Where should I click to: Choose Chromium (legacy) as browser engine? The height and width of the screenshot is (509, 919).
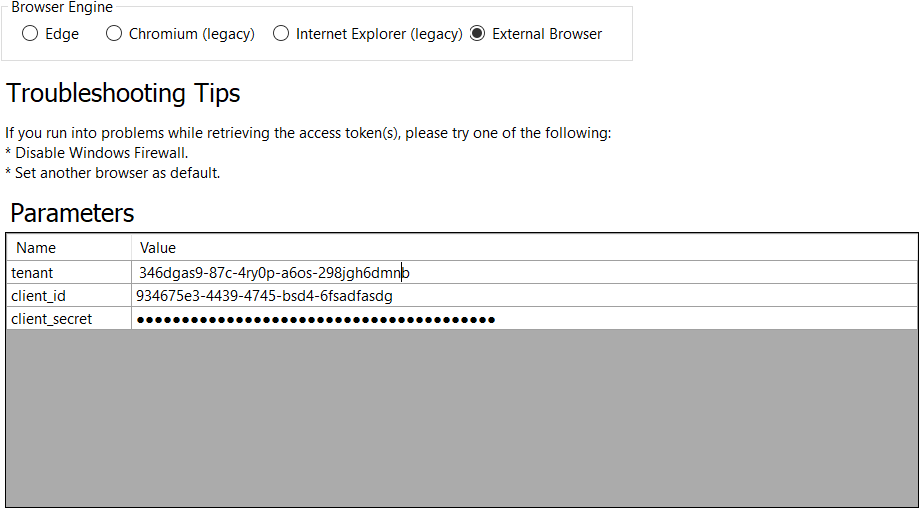[114, 34]
